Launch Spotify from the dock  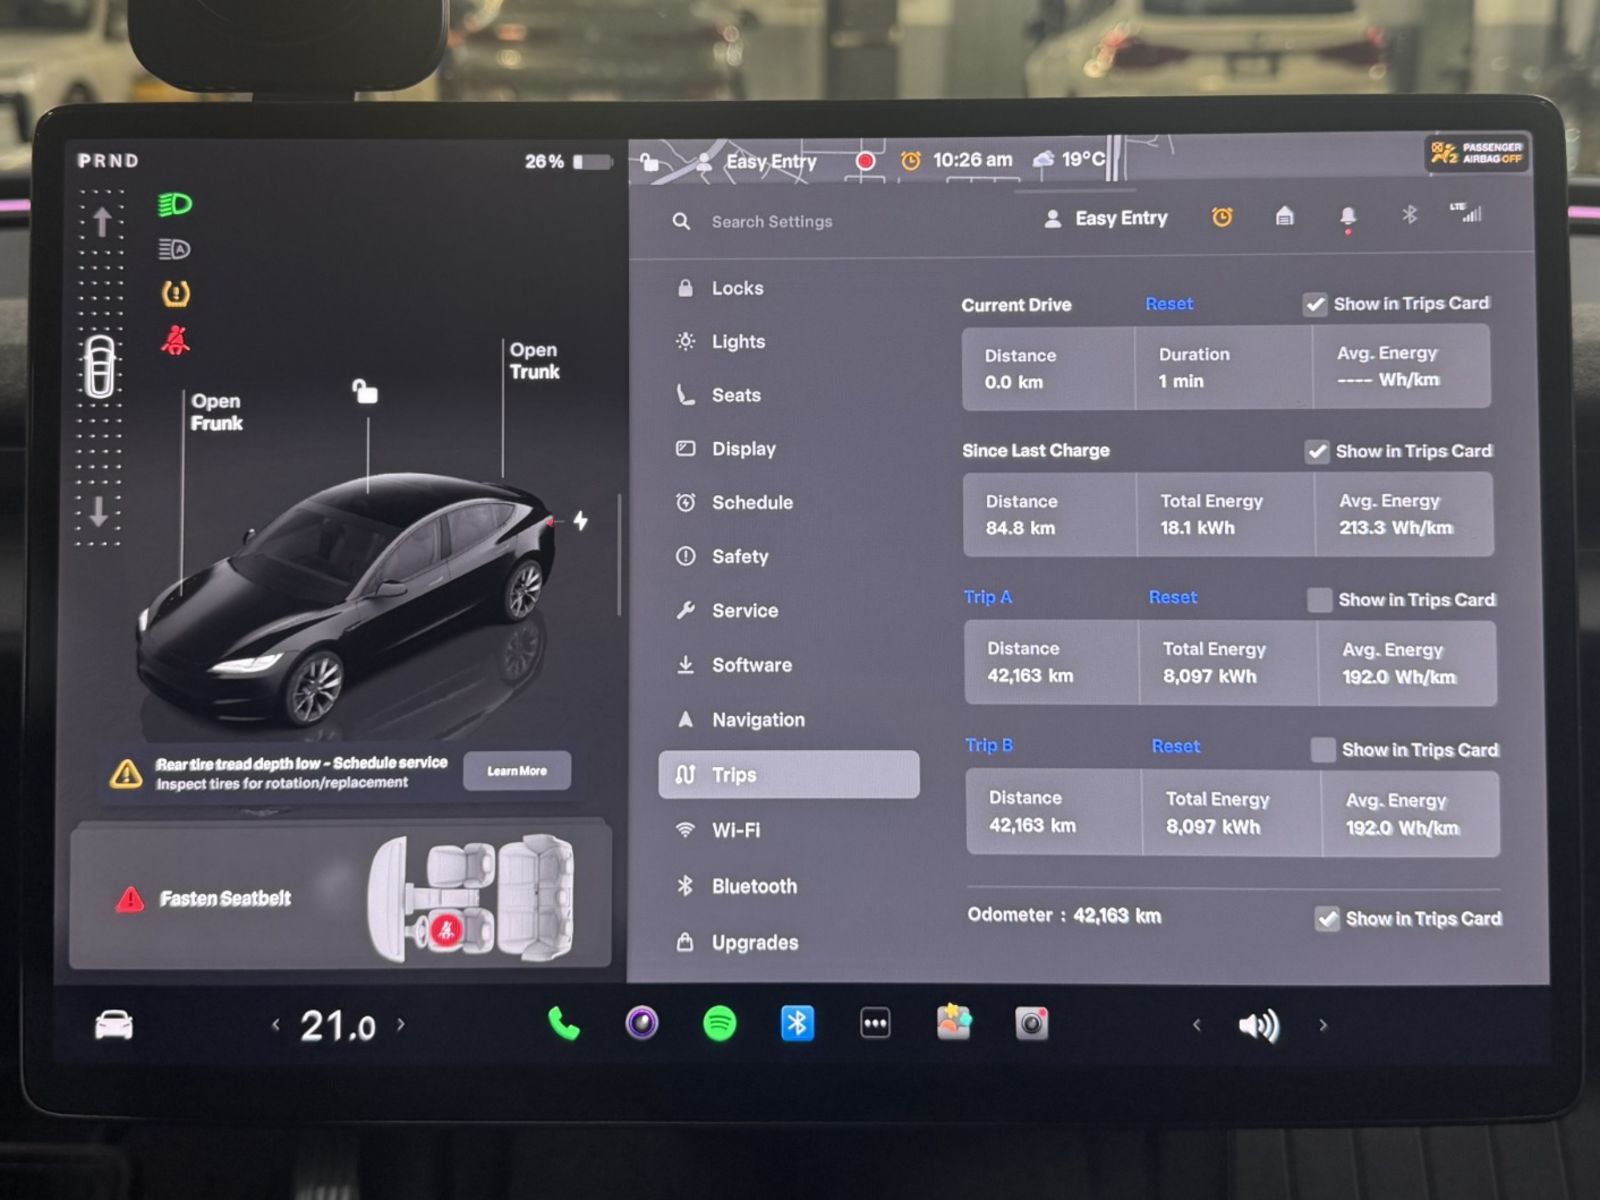coord(719,1023)
